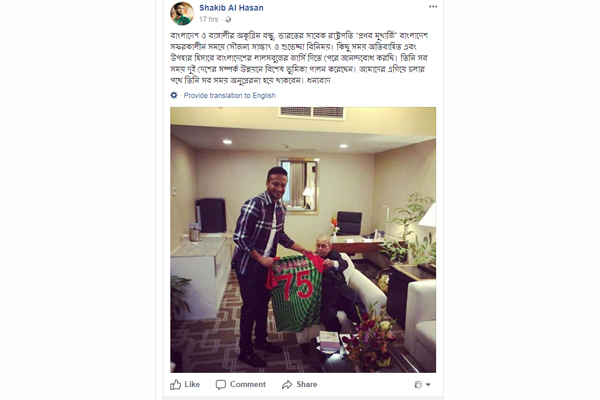Click the globe public privacy icon
600x400 pixels.
pos(228,20)
